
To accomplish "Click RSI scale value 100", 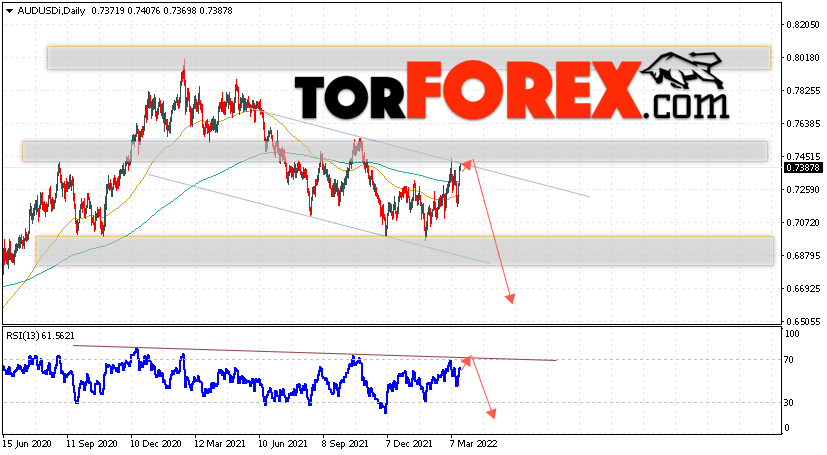I will (x=792, y=334).
